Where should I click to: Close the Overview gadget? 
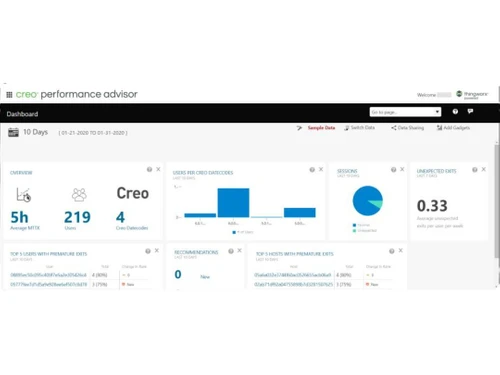click(158, 169)
